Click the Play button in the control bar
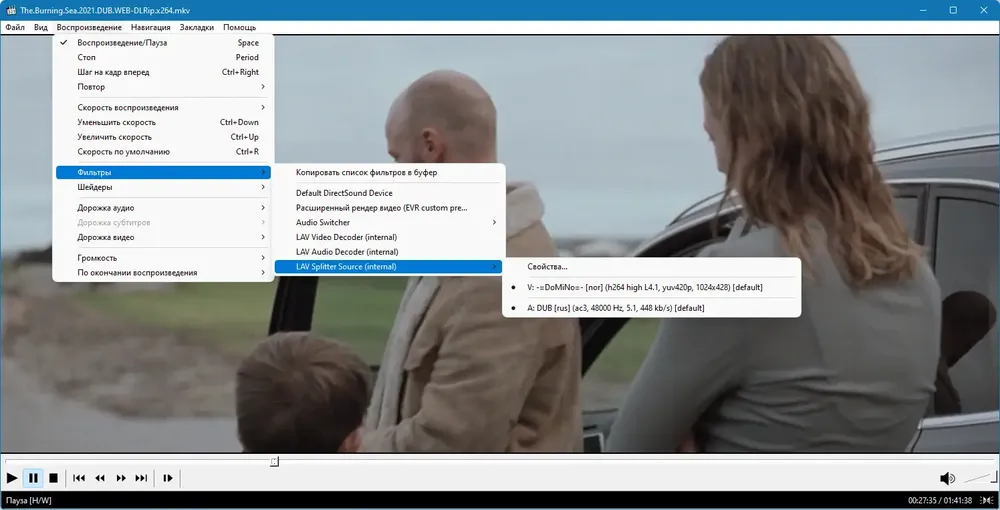Viewport: 1000px width, 510px height. tap(11, 477)
